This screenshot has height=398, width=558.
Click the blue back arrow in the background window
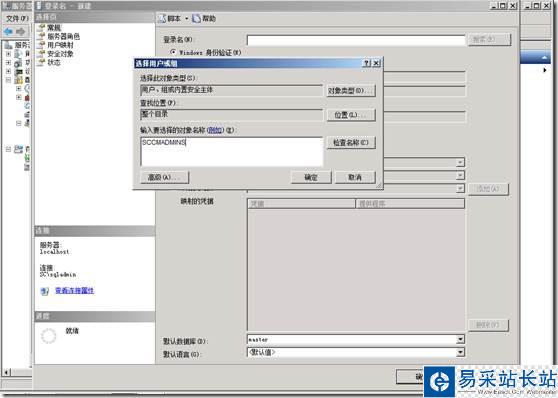8,31
